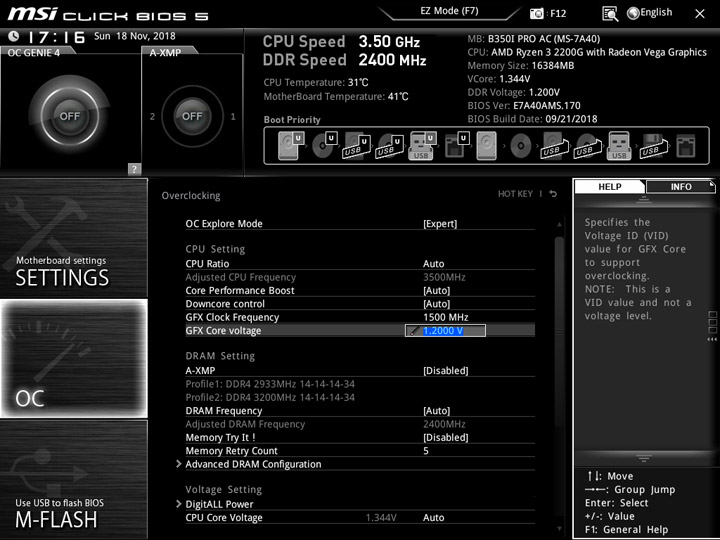Select the CPU Core Voltage row label
Image resolution: width=720 pixels, height=540 pixels.
(224, 518)
